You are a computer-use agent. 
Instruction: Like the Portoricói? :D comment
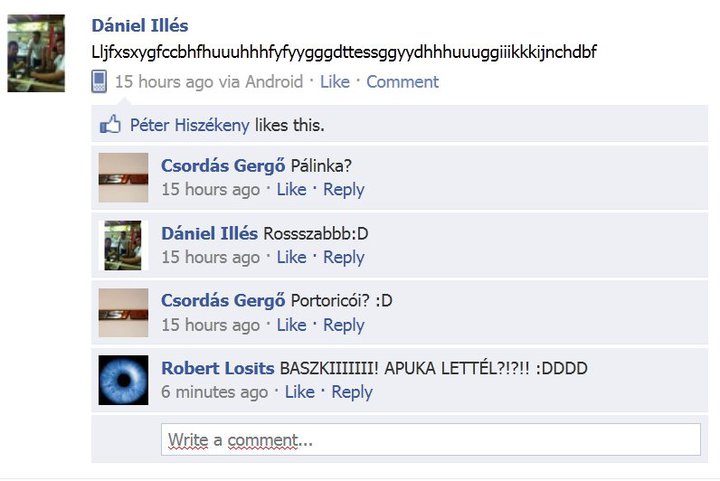pos(291,325)
